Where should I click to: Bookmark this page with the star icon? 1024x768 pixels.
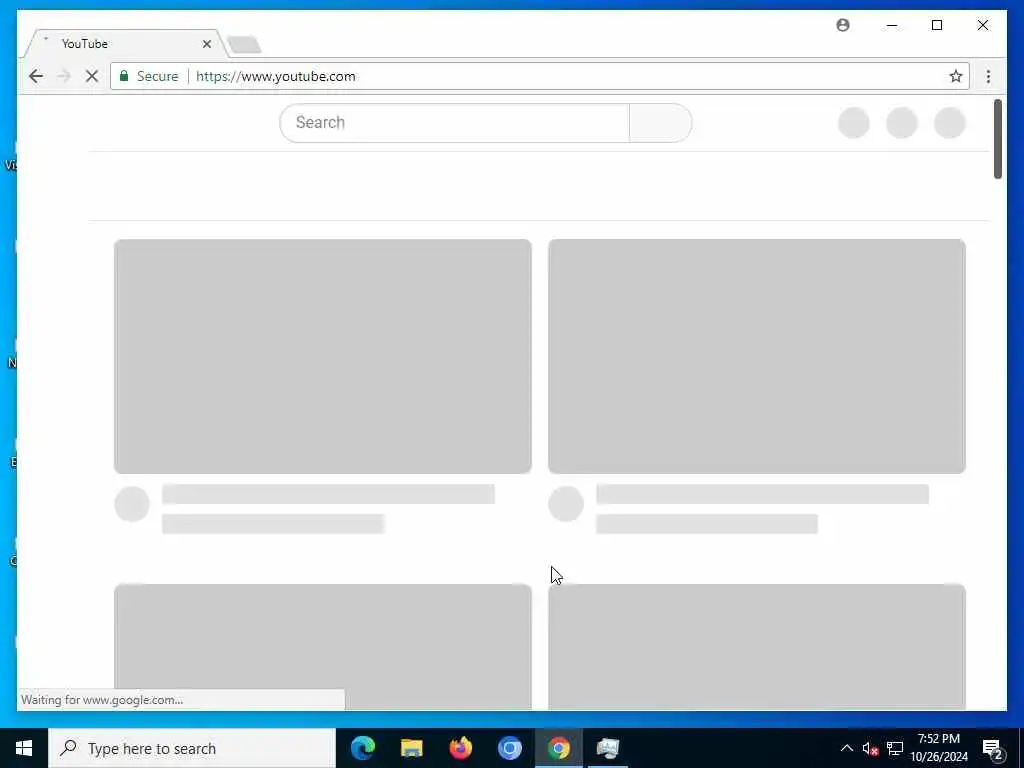point(955,76)
